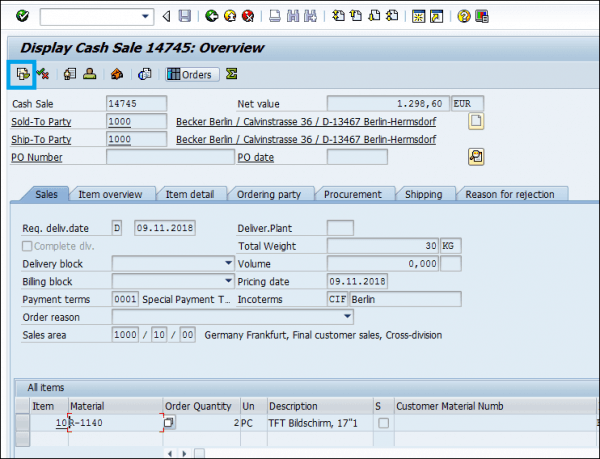This screenshot has height=459, width=600.
Task: Switch to the Sales tab
Action: coord(46,194)
